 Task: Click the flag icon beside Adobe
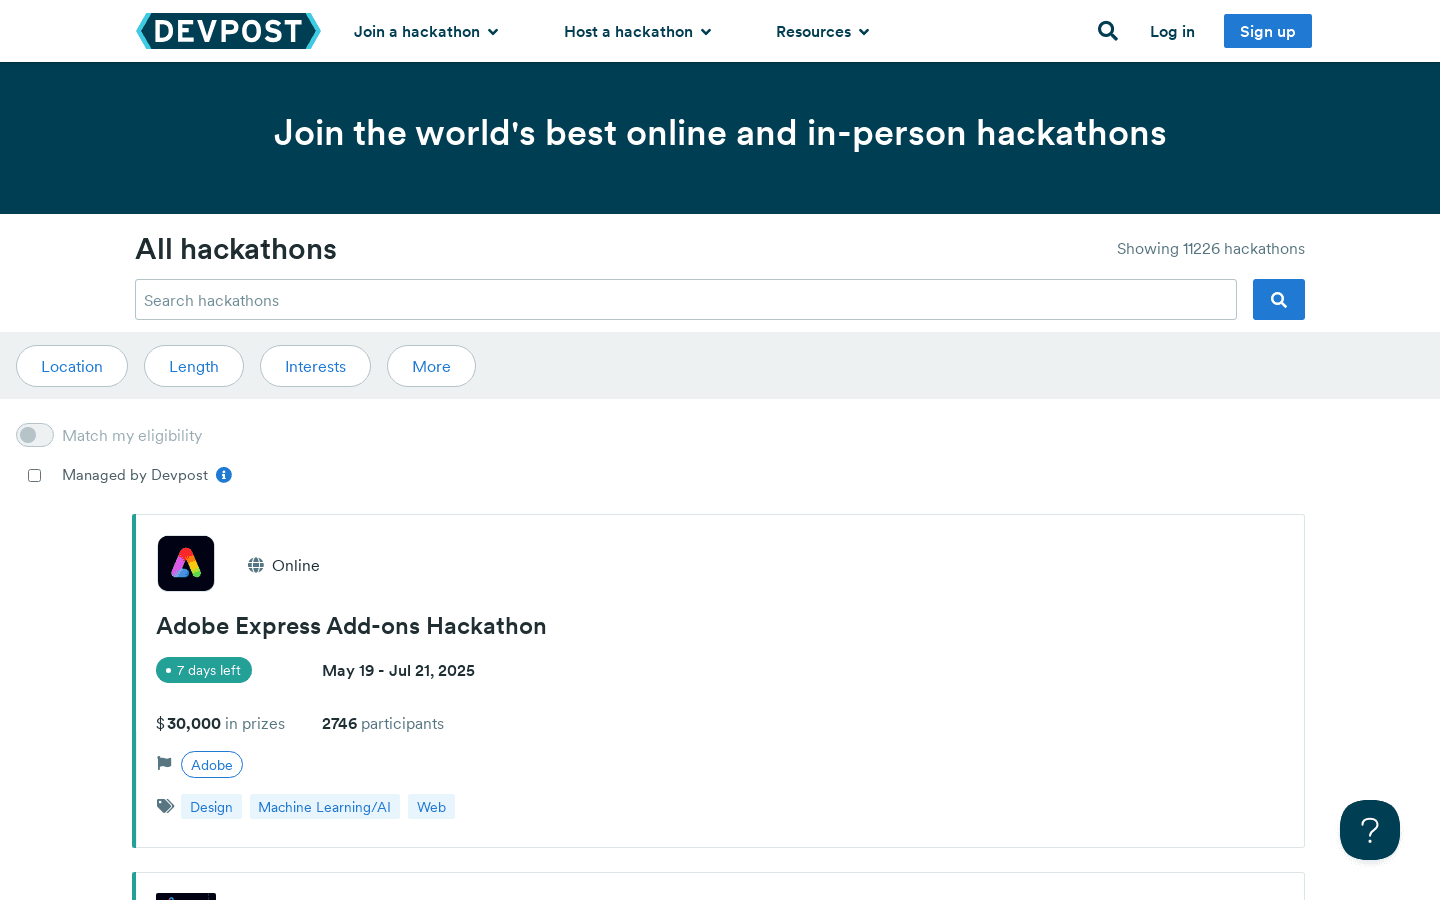[x=165, y=764]
